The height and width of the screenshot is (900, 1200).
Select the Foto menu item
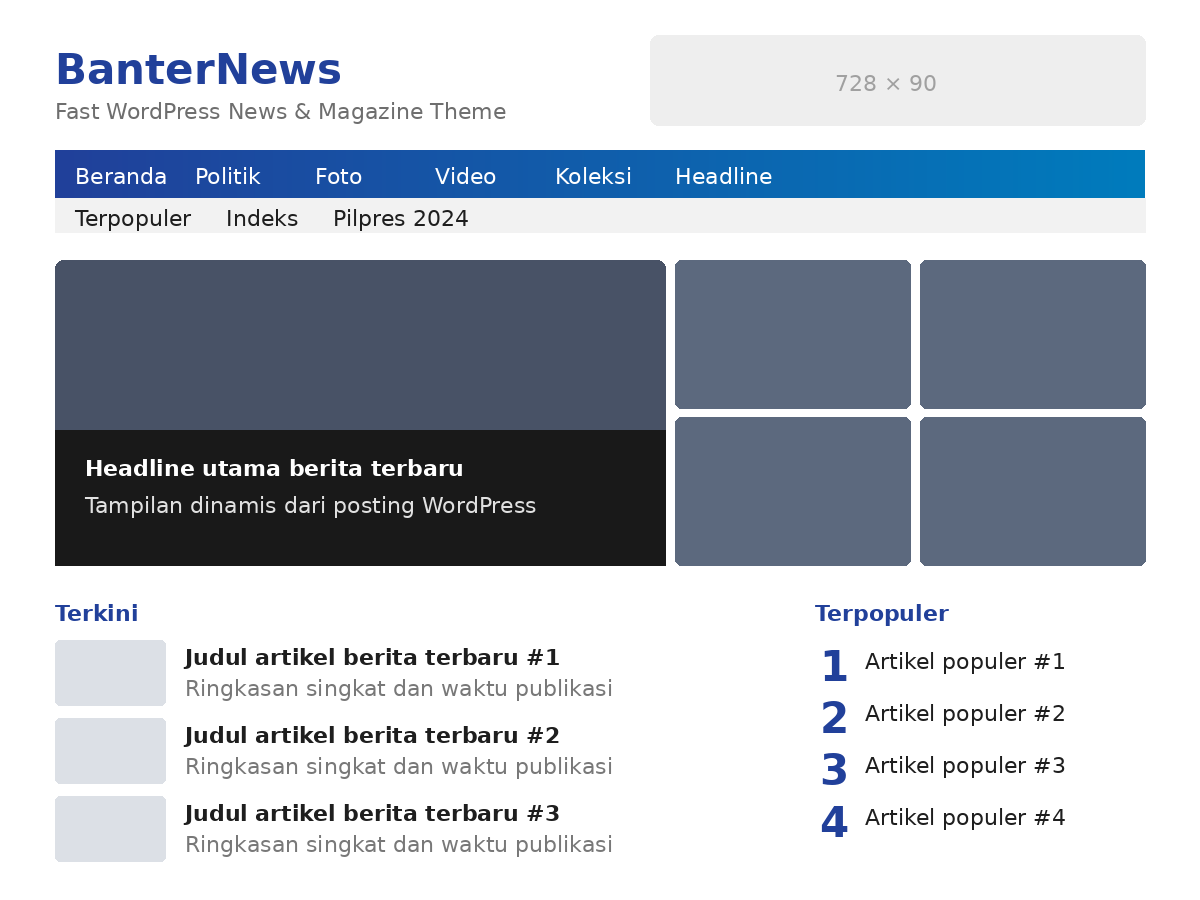[x=338, y=177]
